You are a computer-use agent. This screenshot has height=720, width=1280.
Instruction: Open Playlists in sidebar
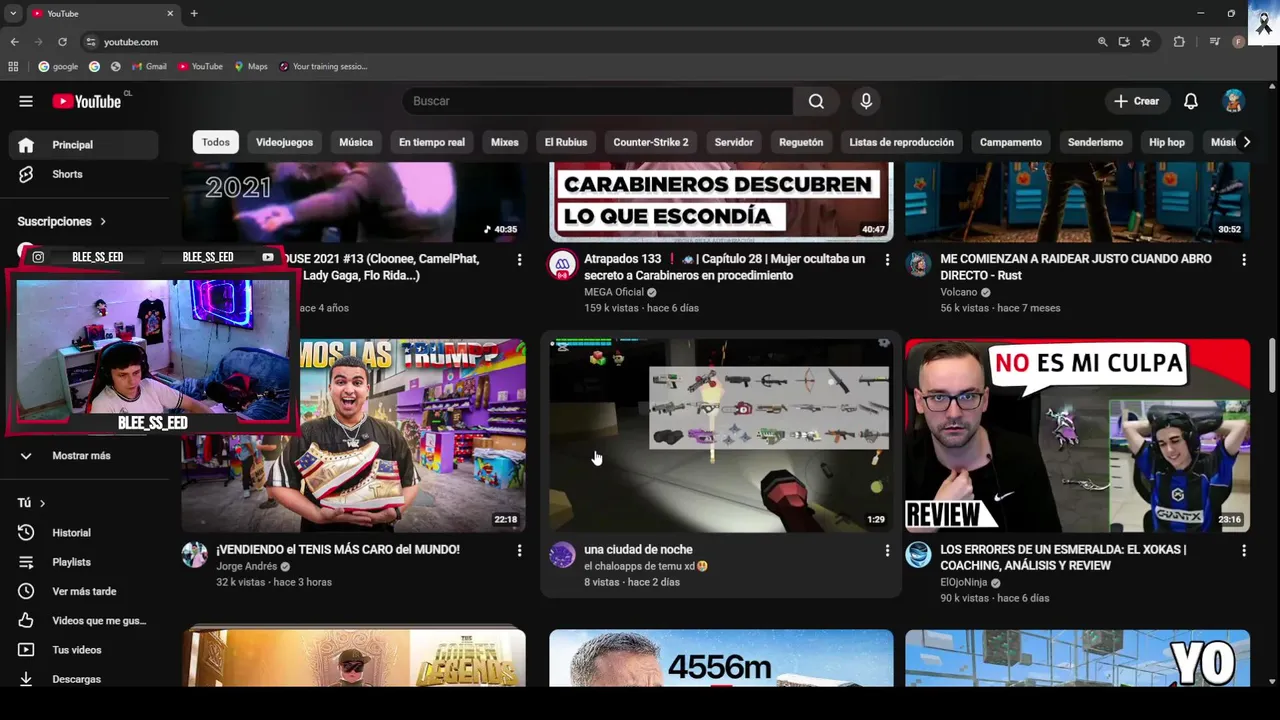pos(84,562)
